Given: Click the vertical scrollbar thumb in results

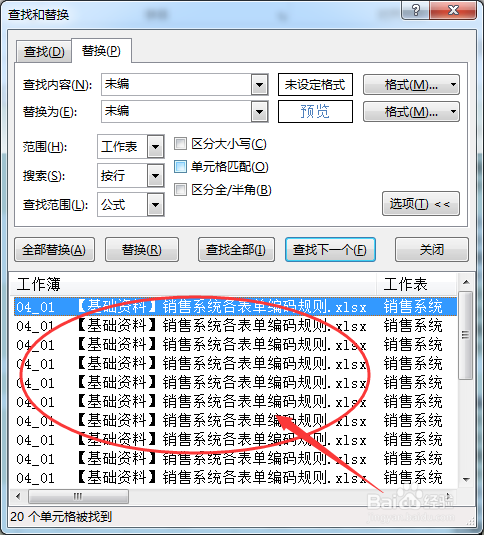Looking at the screenshot, I should coord(466,335).
